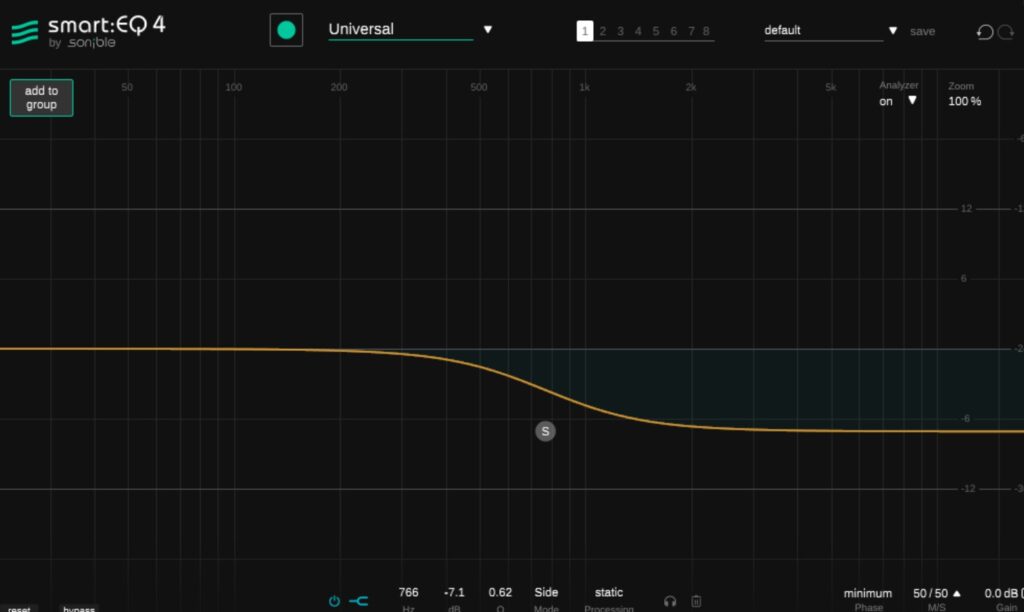1024x612 pixels.
Task: Click the 766 Hz frequency field
Action: pyautogui.click(x=408, y=593)
